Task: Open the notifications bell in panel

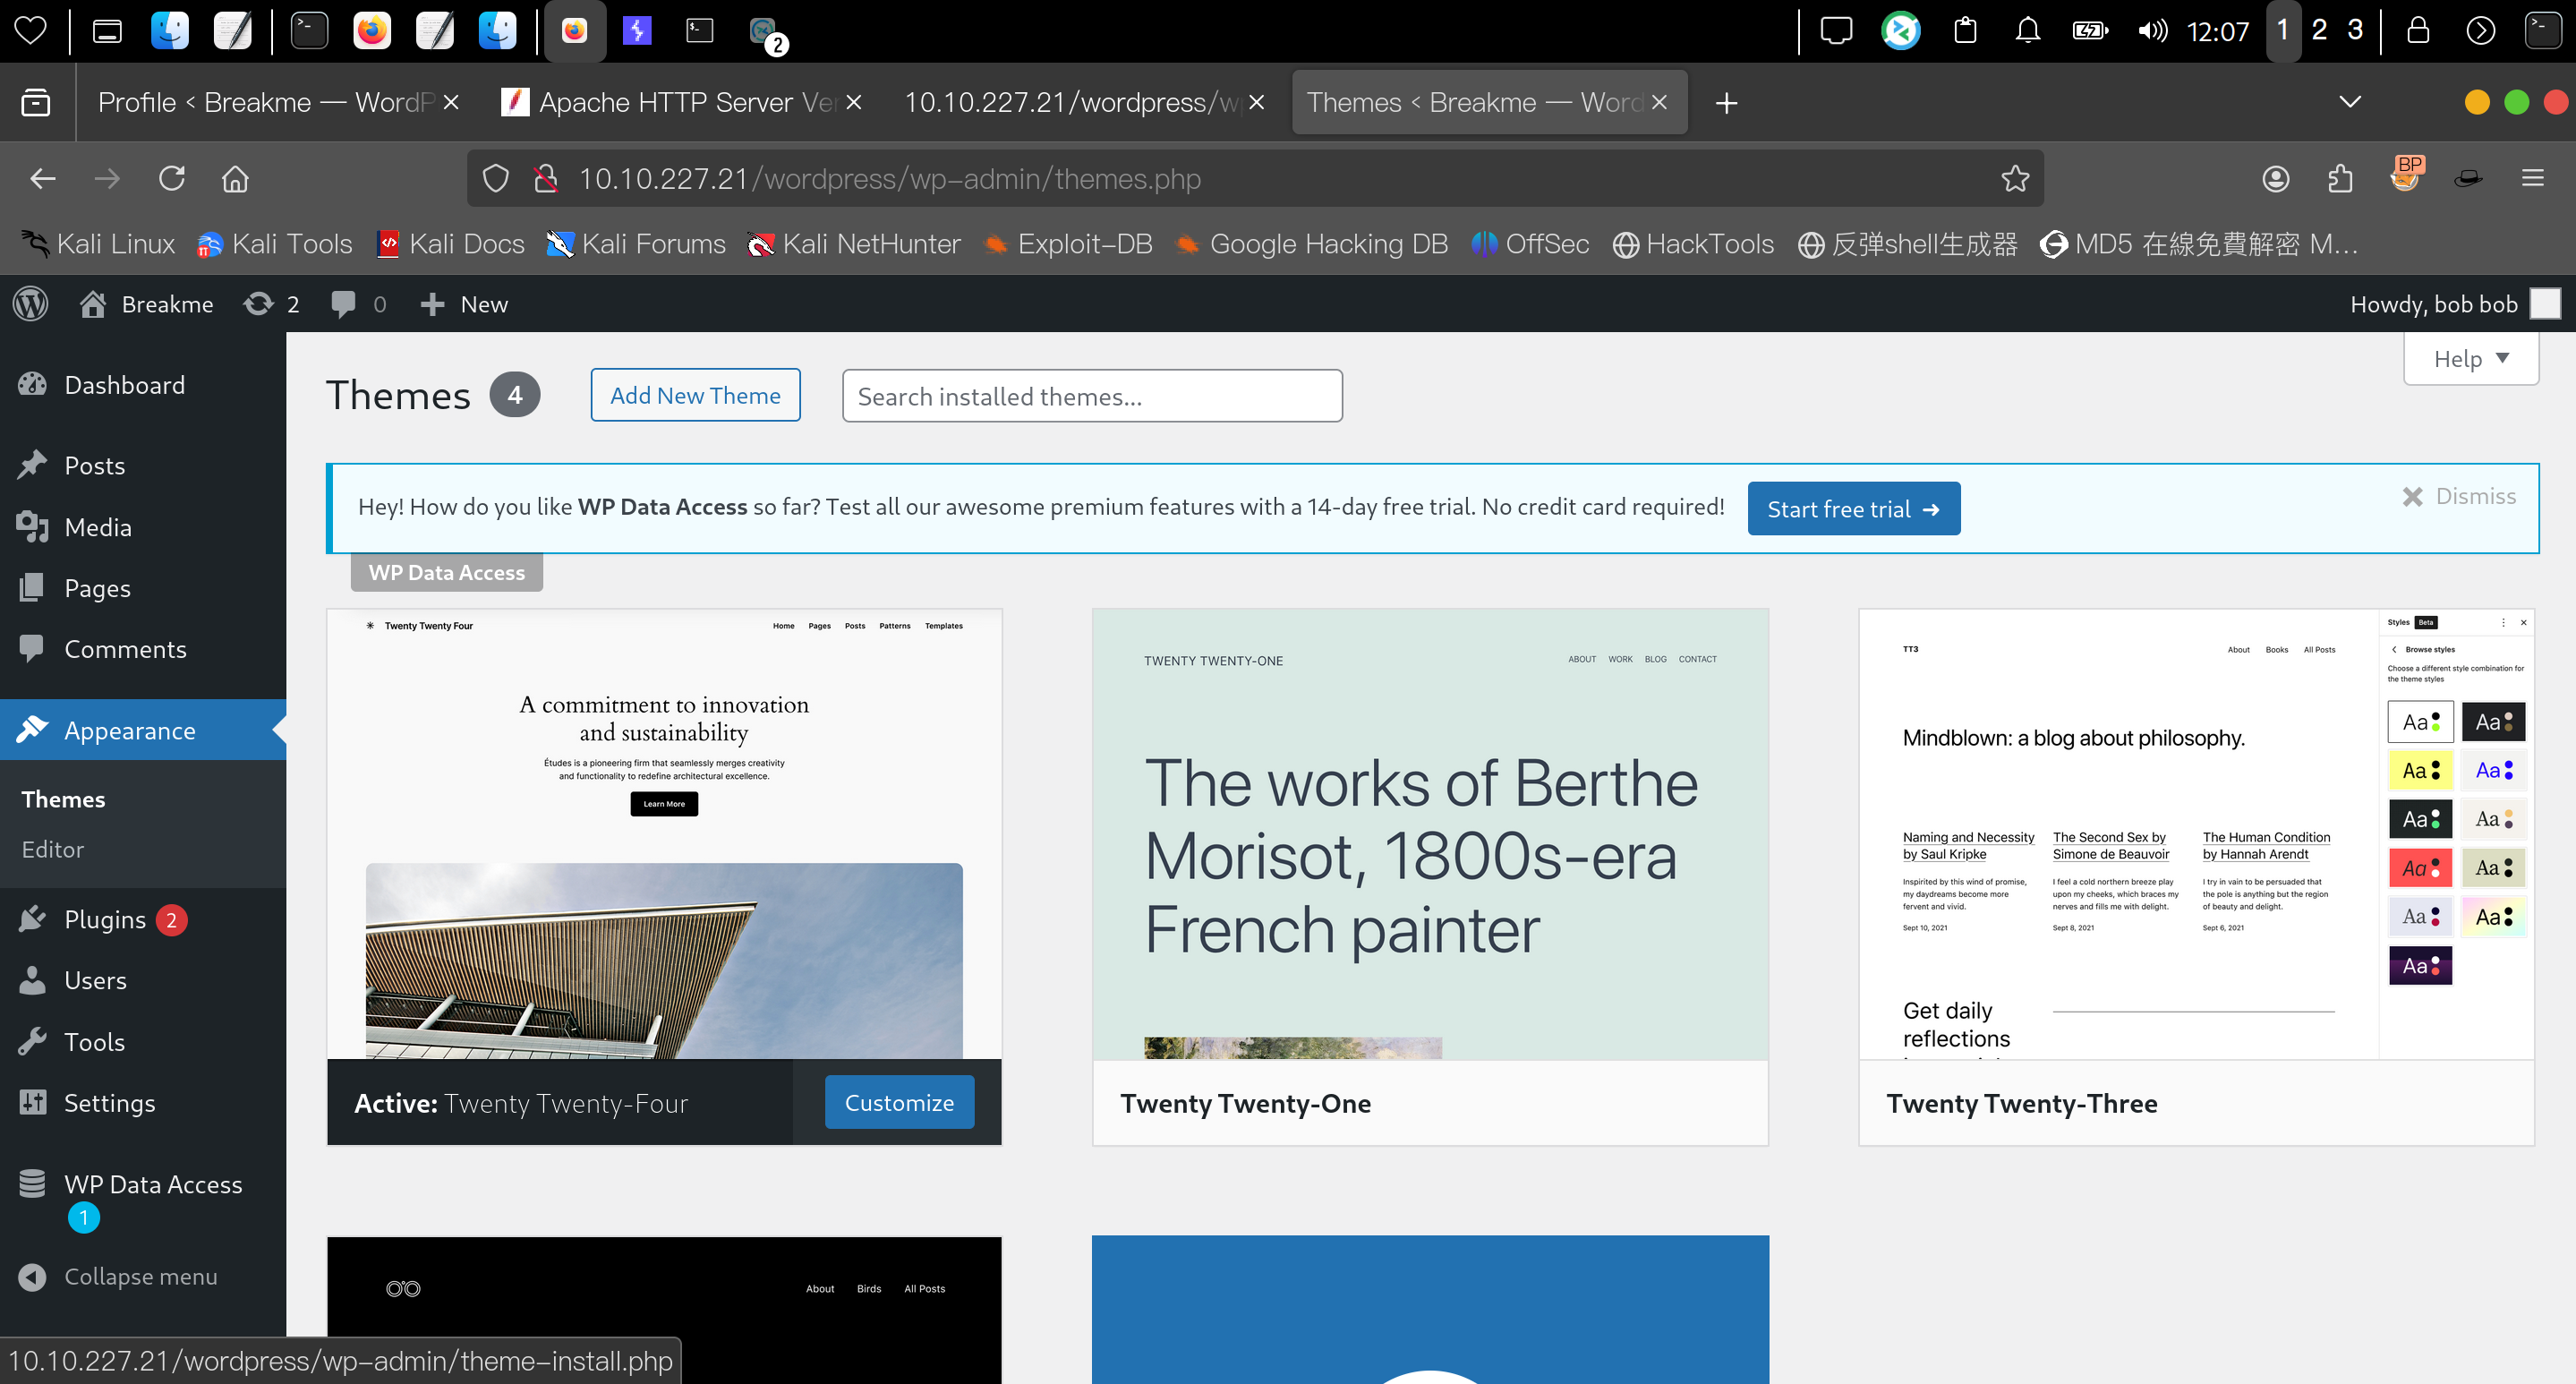Action: click(x=2027, y=31)
